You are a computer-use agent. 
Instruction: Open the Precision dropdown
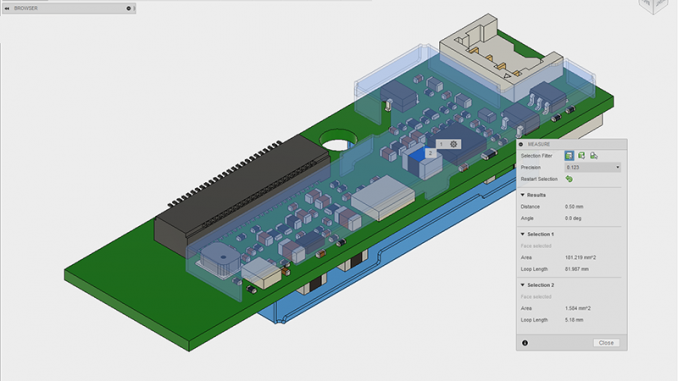[593, 167]
